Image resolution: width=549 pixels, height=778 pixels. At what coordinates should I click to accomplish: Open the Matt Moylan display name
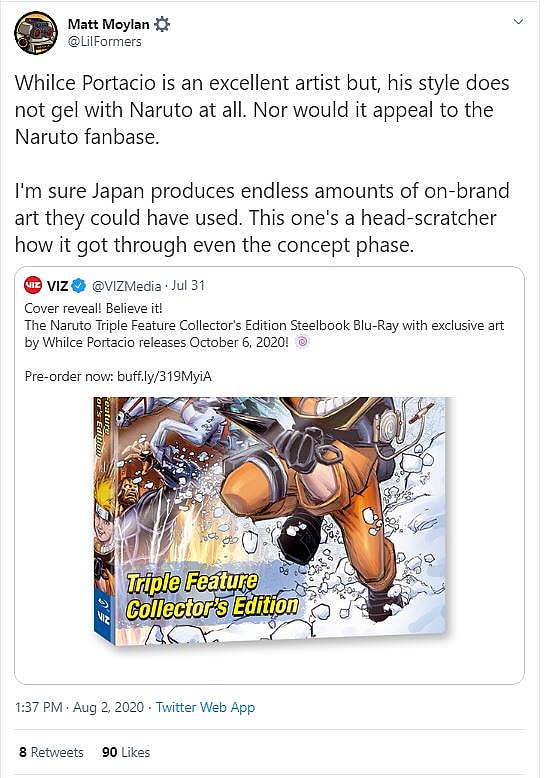[x=108, y=24]
